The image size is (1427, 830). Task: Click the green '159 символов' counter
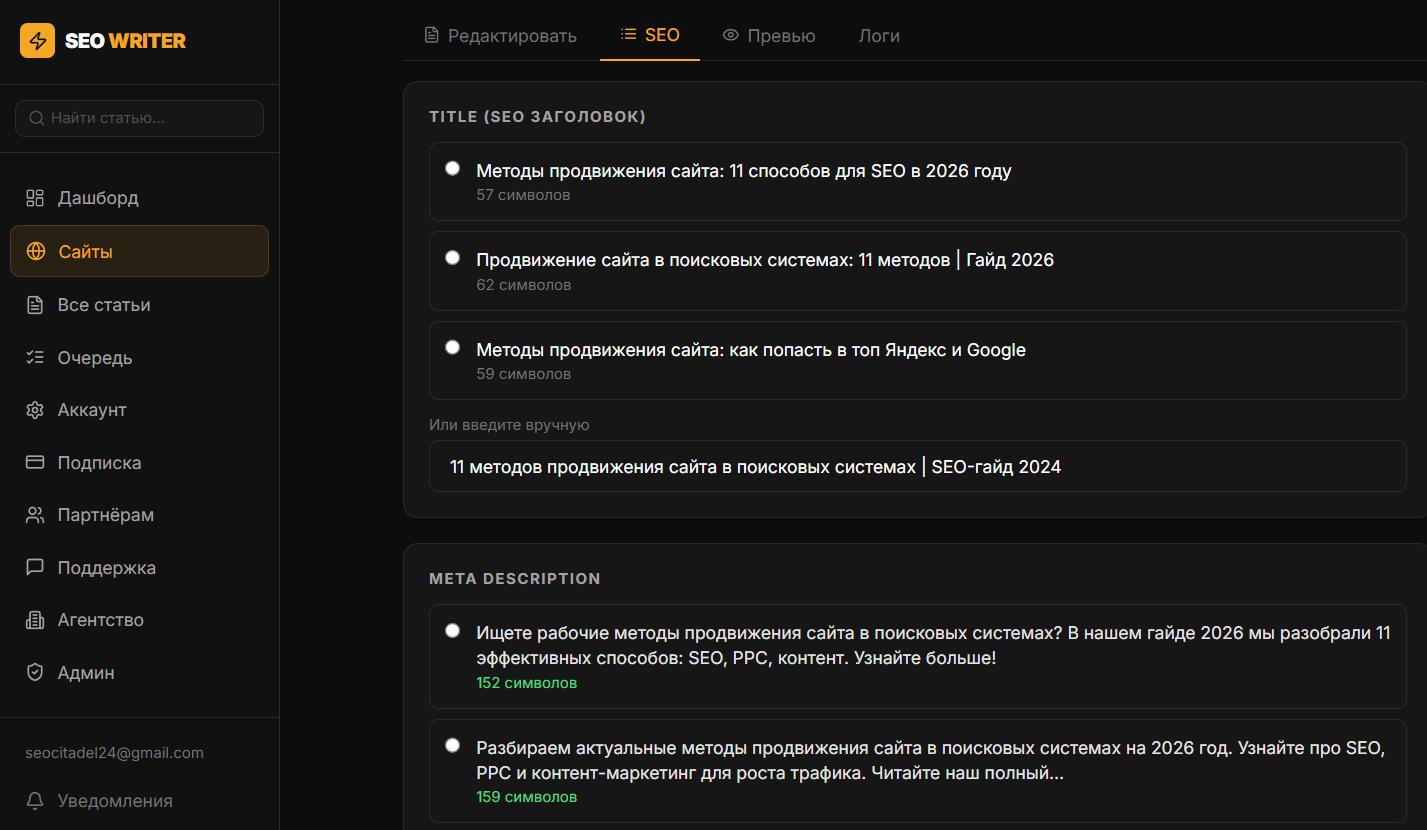tap(527, 797)
